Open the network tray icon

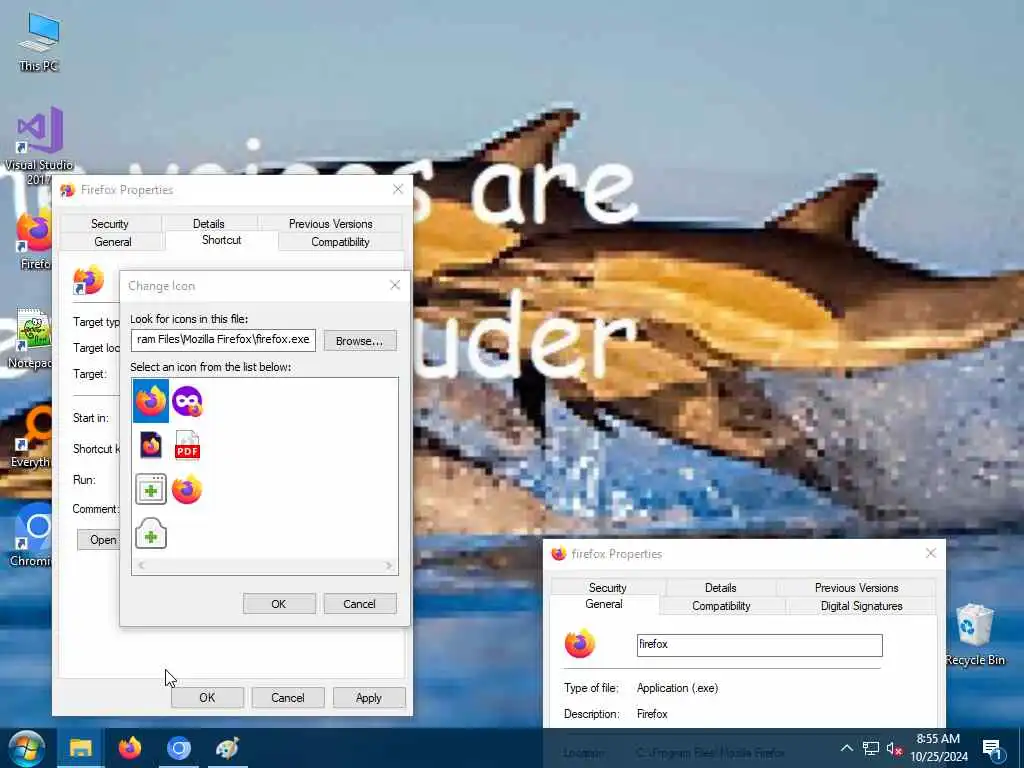pos(871,748)
